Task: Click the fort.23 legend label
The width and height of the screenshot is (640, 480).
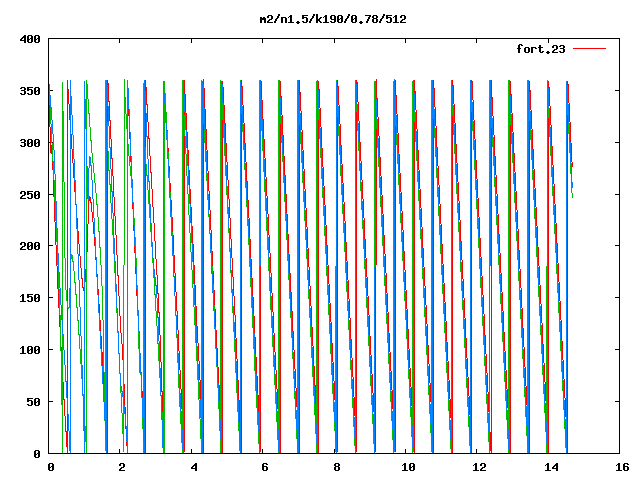Action: coord(541,49)
